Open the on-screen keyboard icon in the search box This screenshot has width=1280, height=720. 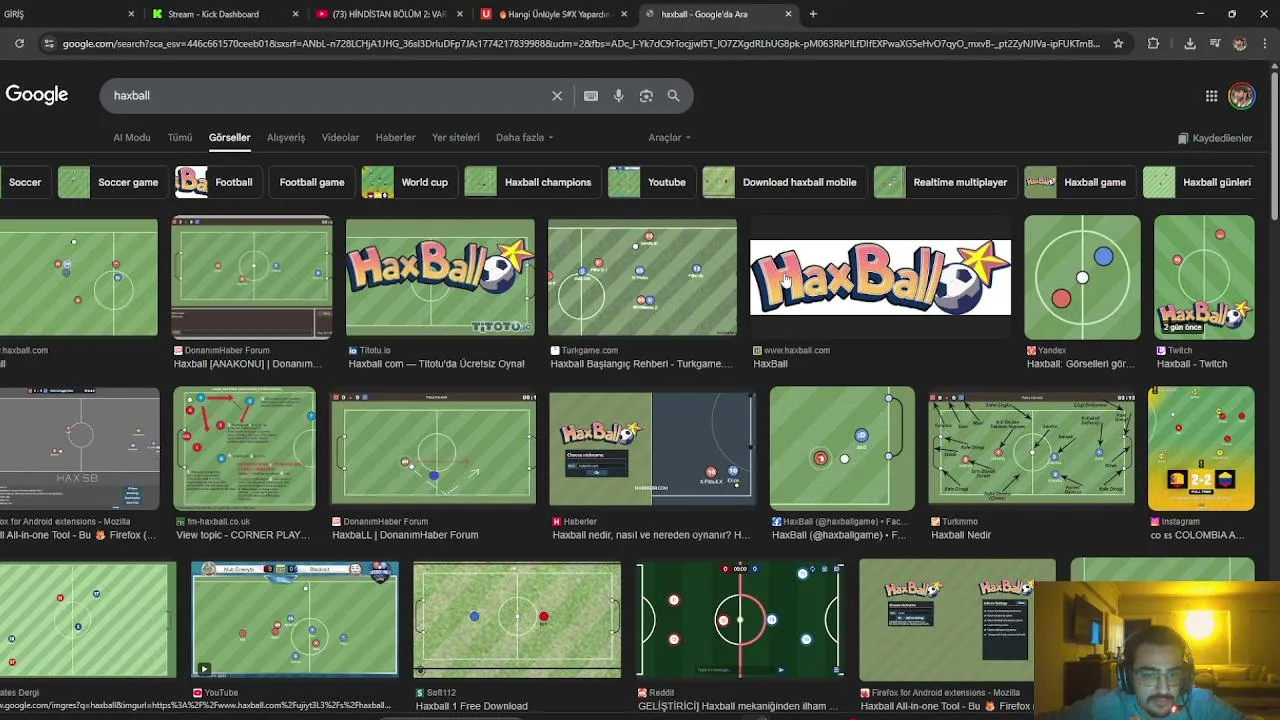[591, 96]
